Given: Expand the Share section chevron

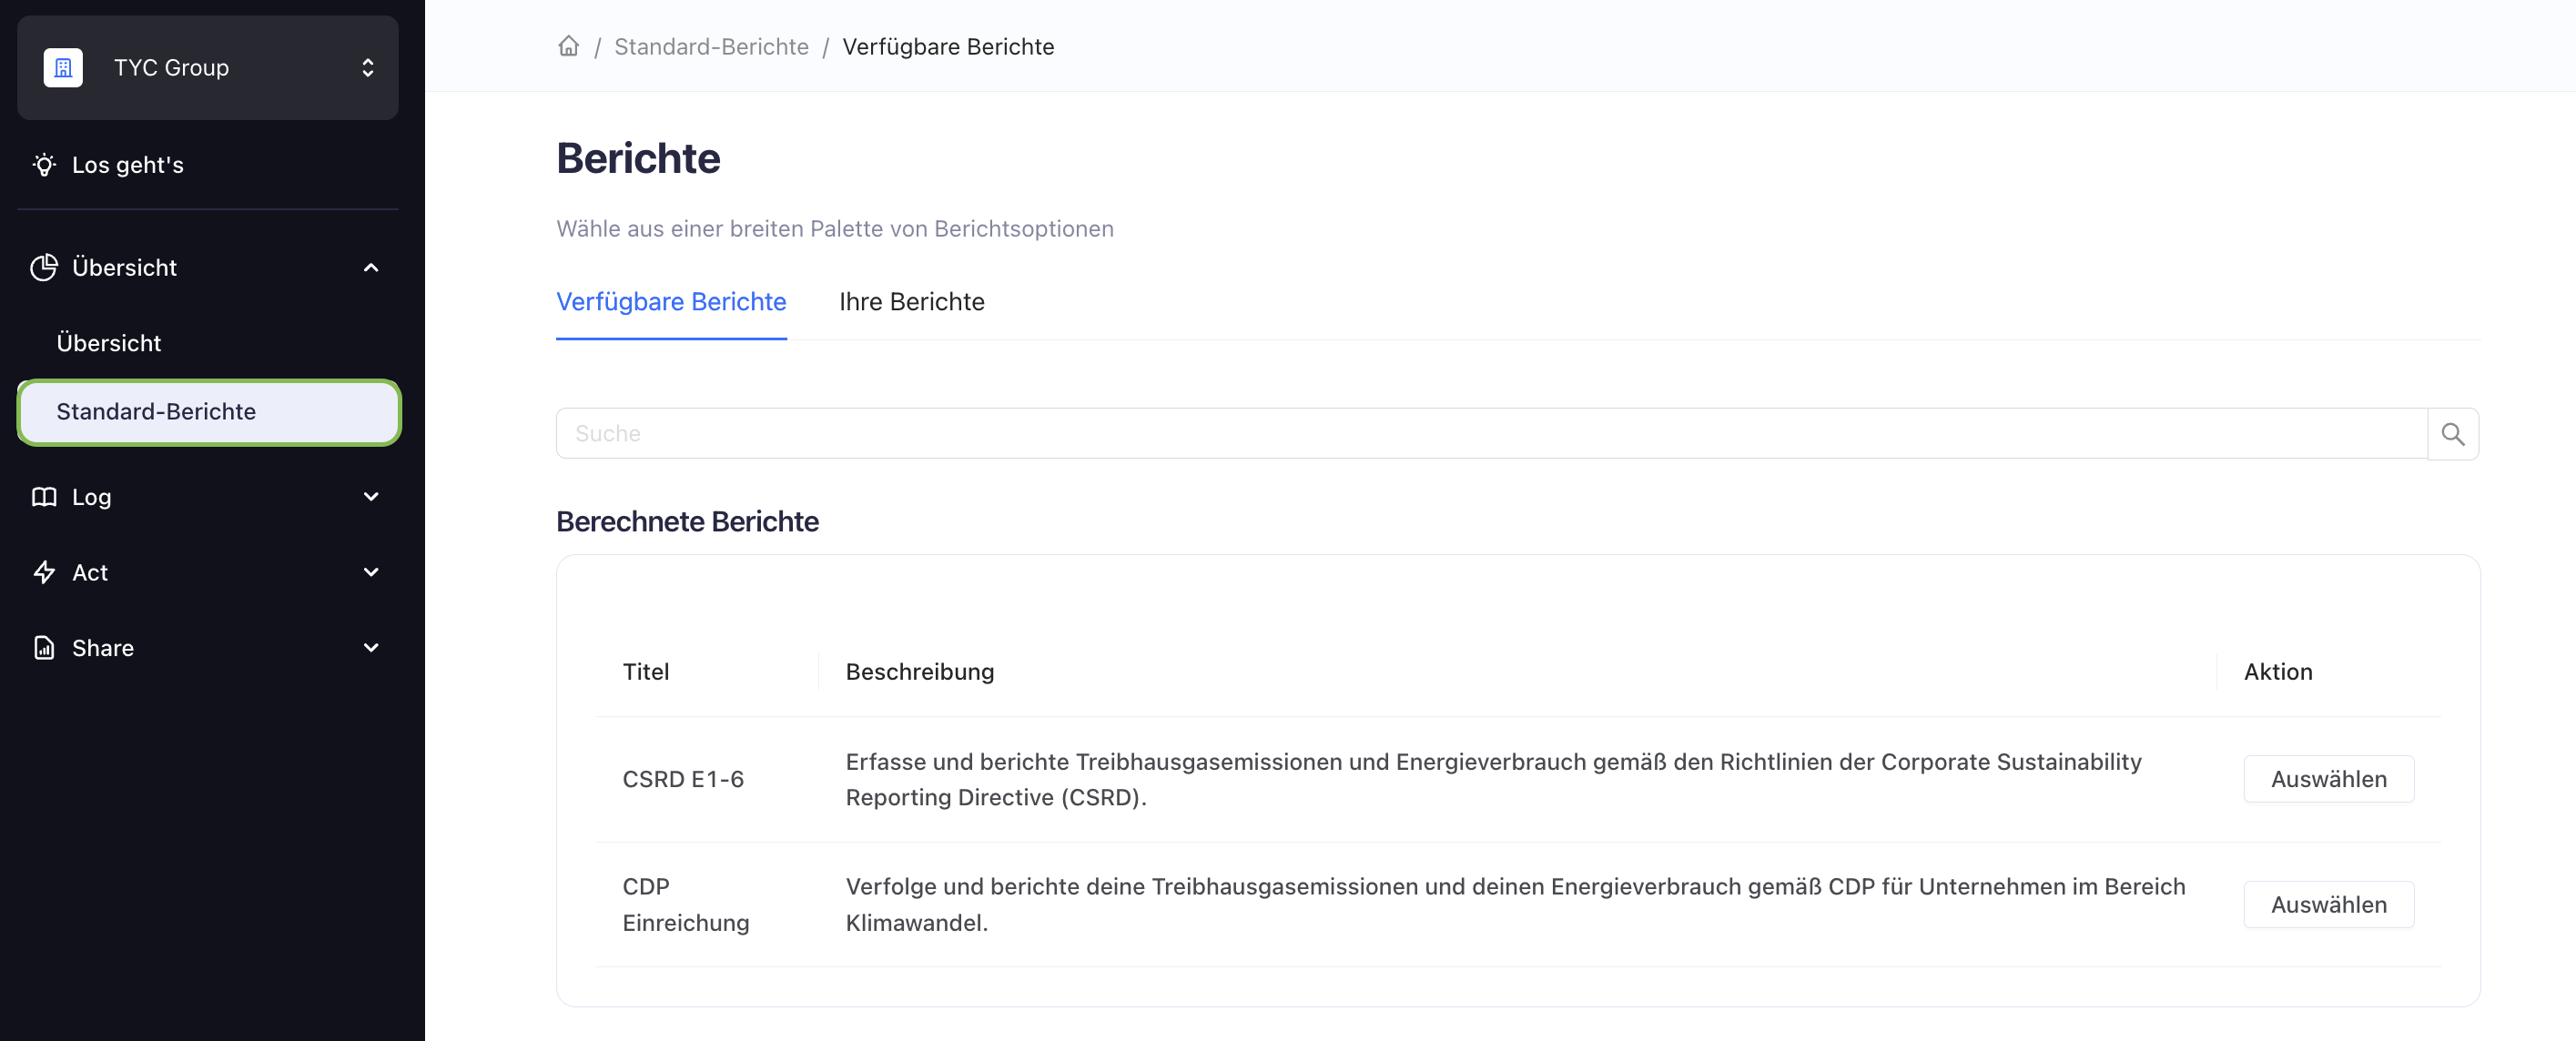Looking at the screenshot, I should (x=371, y=648).
